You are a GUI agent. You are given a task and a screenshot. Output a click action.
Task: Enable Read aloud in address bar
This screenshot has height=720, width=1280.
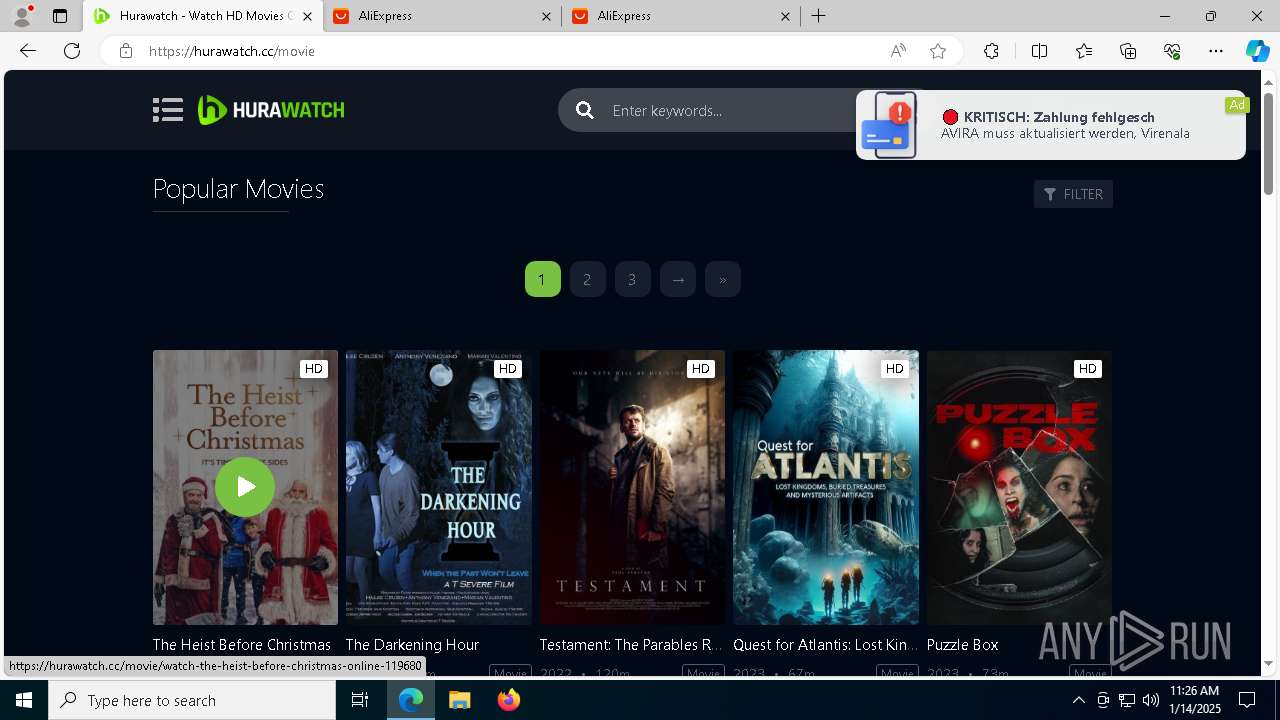tap(898, 51)
